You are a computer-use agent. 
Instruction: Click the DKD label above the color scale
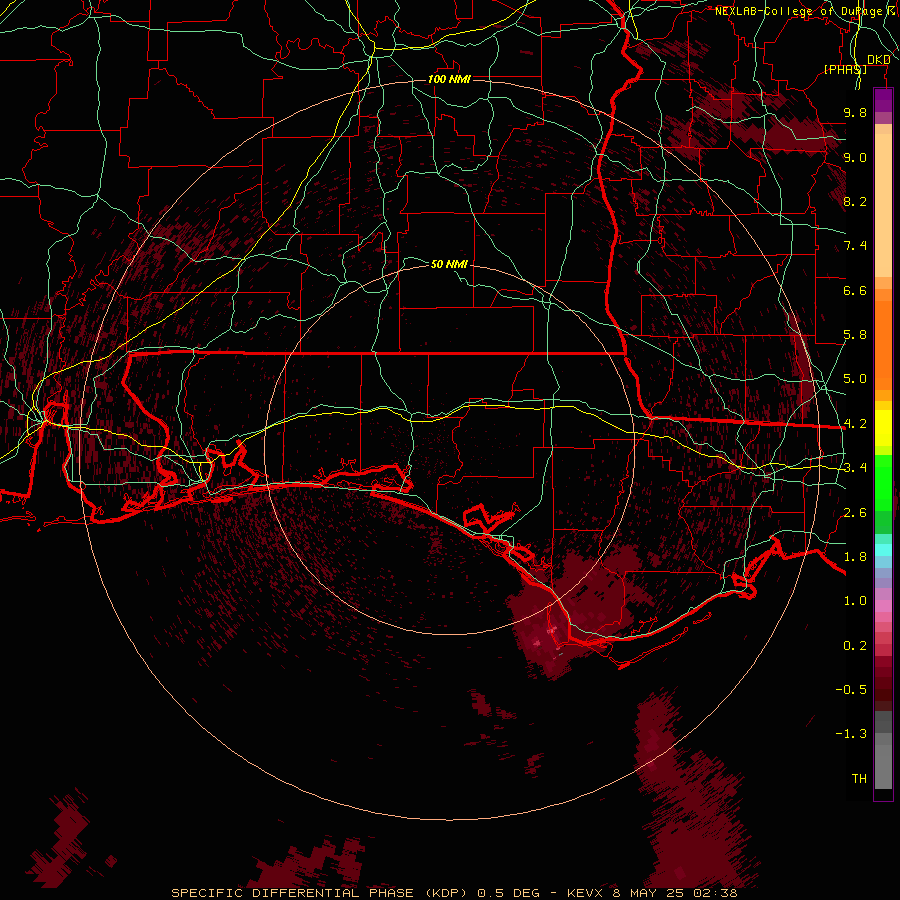[879, 60]
